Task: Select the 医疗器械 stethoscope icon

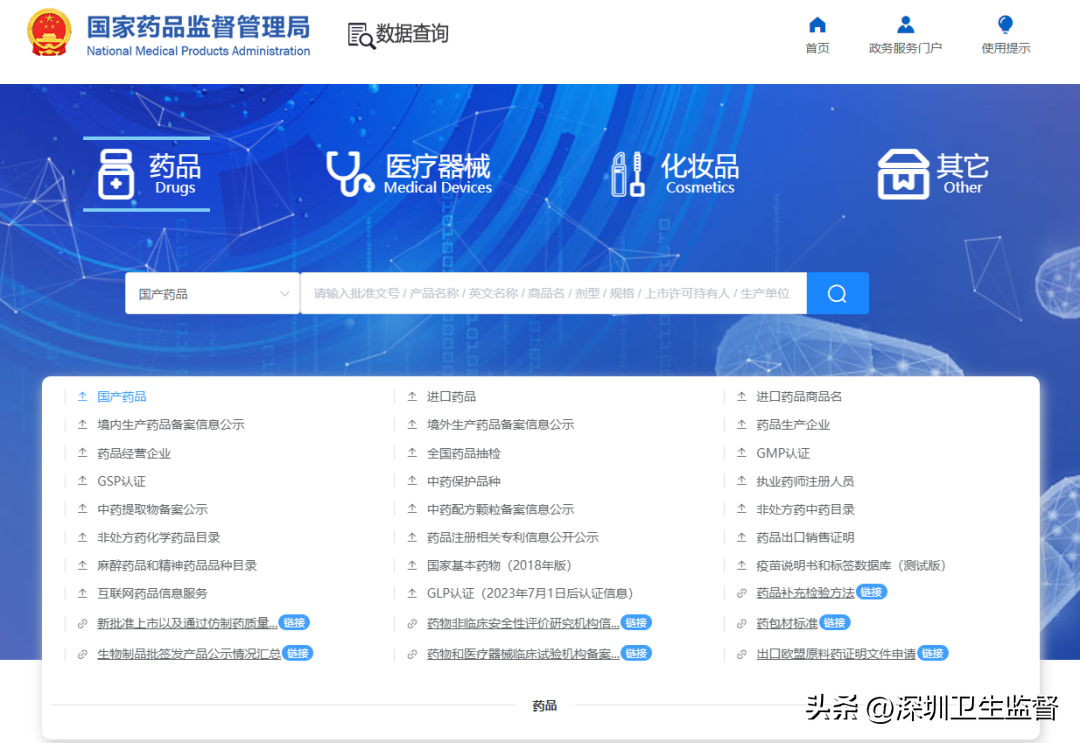Action: point(350,174)
